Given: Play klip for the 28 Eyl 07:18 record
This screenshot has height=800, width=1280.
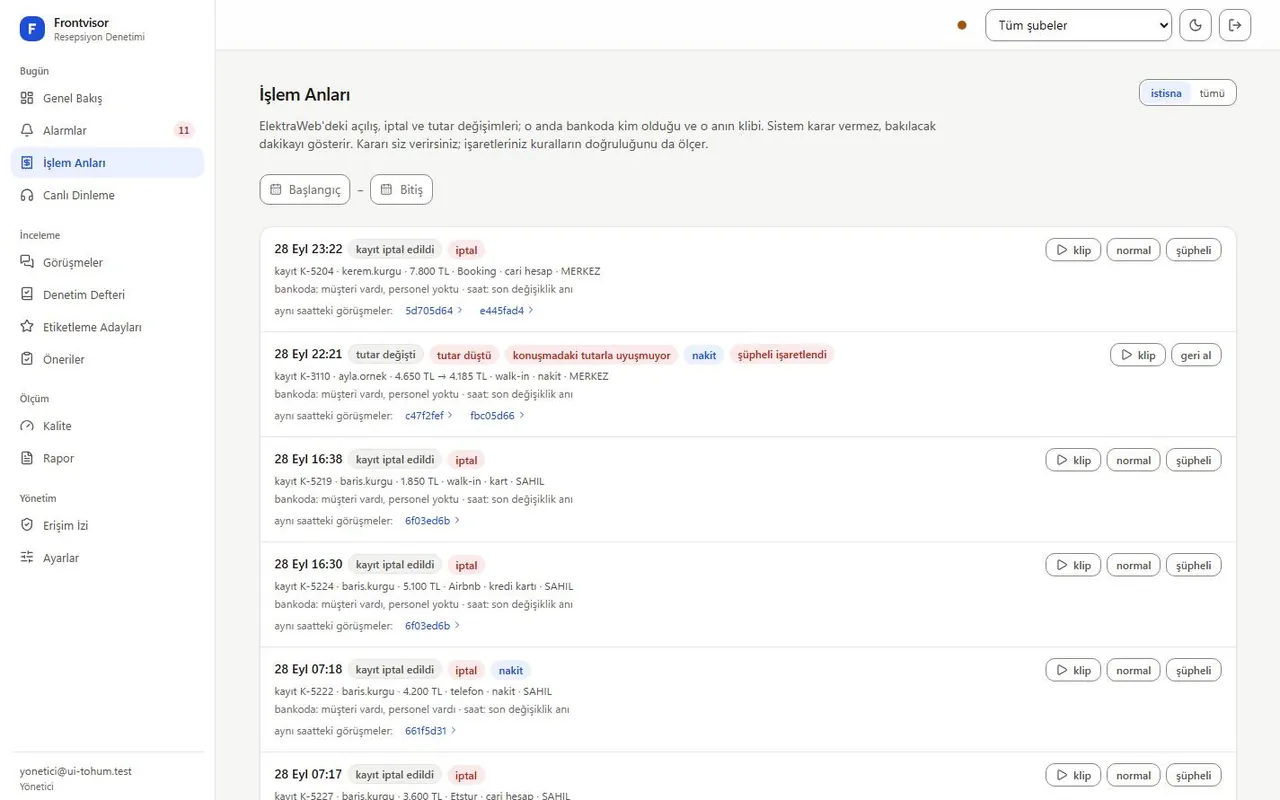Looking at the screenshot, I should (x=1073, y=670).
